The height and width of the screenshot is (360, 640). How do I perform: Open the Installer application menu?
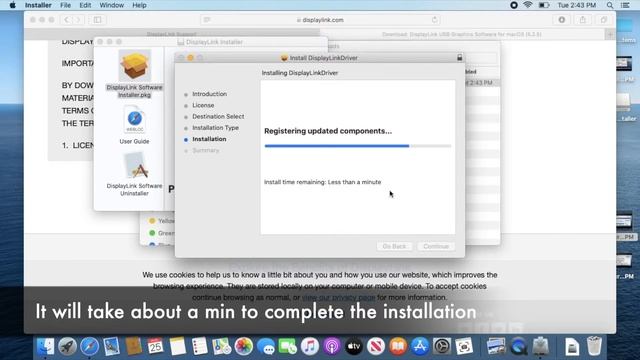(x=38, y=5)
